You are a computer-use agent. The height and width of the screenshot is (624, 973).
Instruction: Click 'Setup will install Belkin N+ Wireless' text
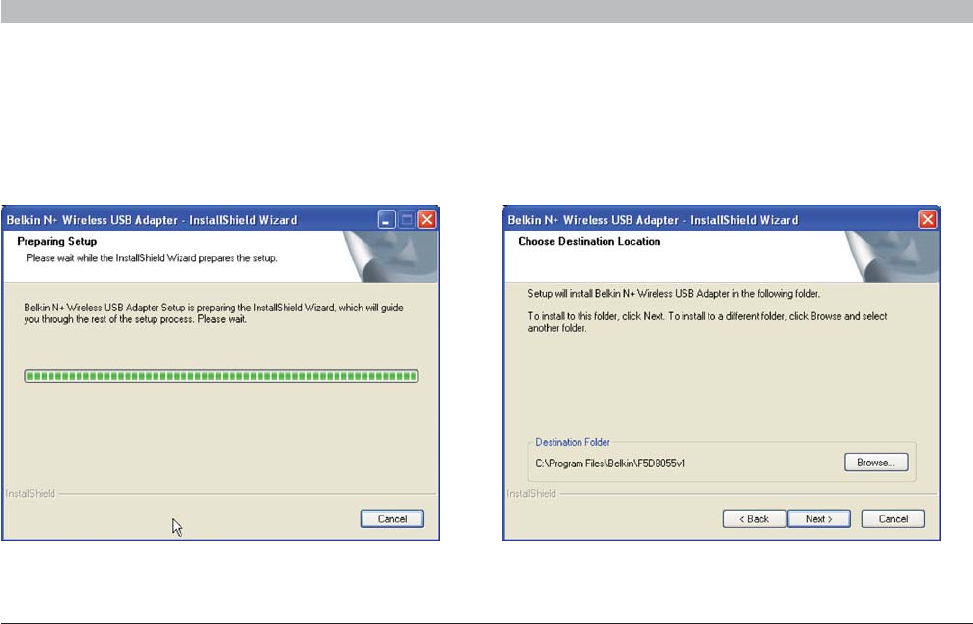coord(673,293)
